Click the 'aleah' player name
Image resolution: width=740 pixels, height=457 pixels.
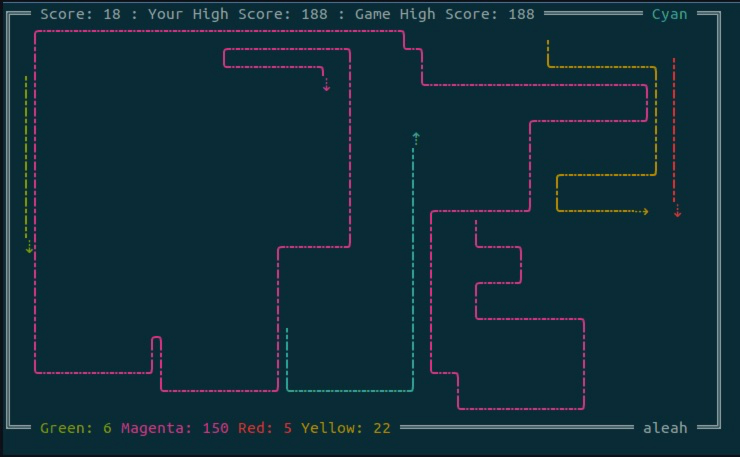point(665,428)
